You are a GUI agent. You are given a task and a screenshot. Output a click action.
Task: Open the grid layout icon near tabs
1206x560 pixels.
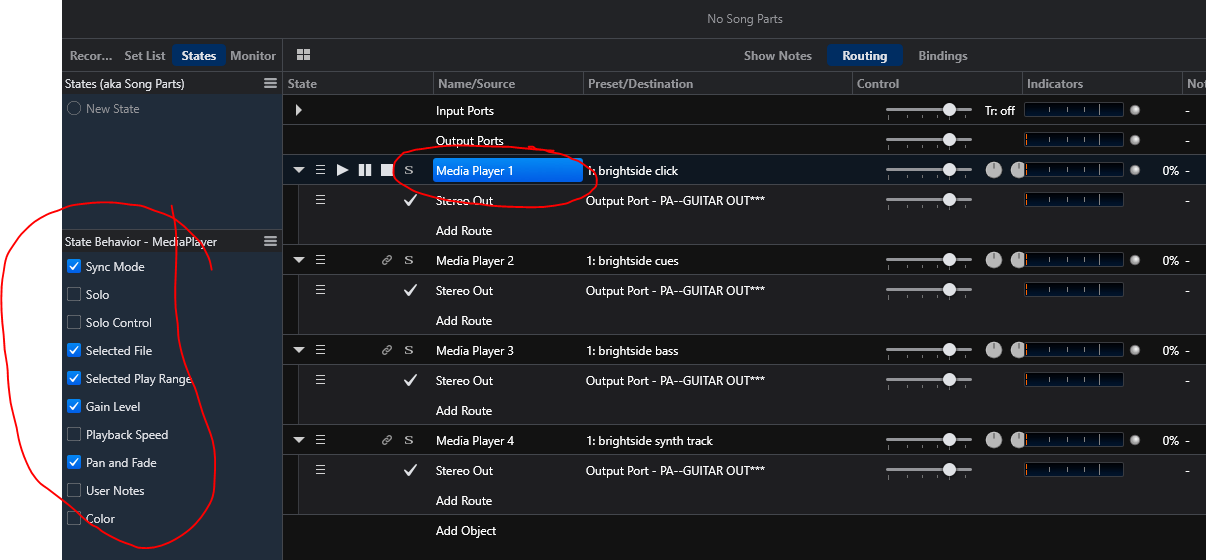pos(304,56)
